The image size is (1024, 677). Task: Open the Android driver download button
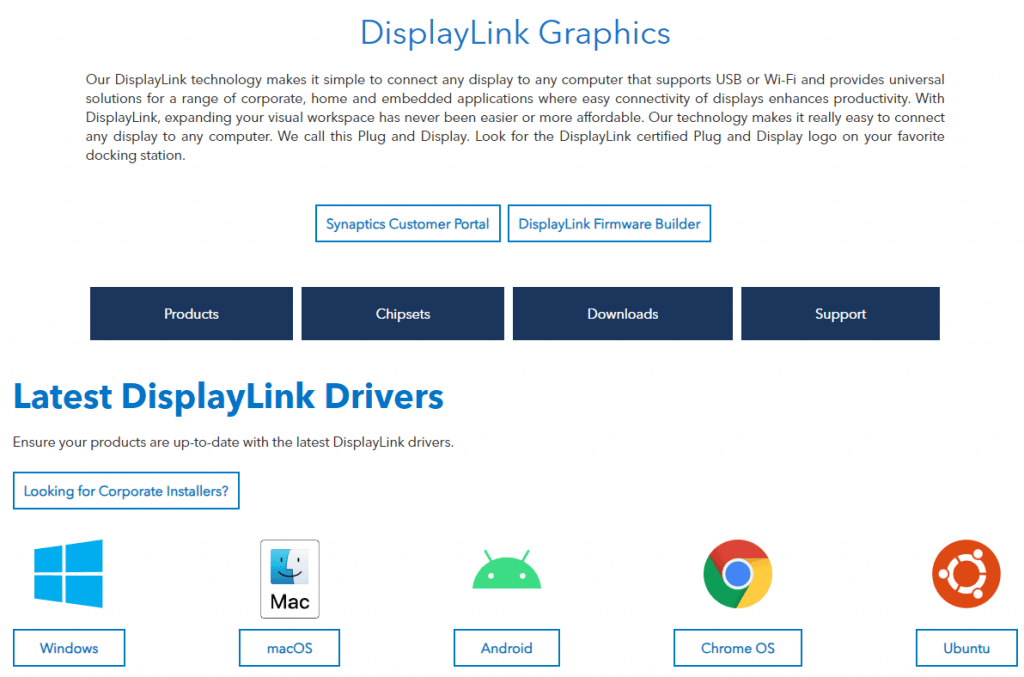pos(507,648)
